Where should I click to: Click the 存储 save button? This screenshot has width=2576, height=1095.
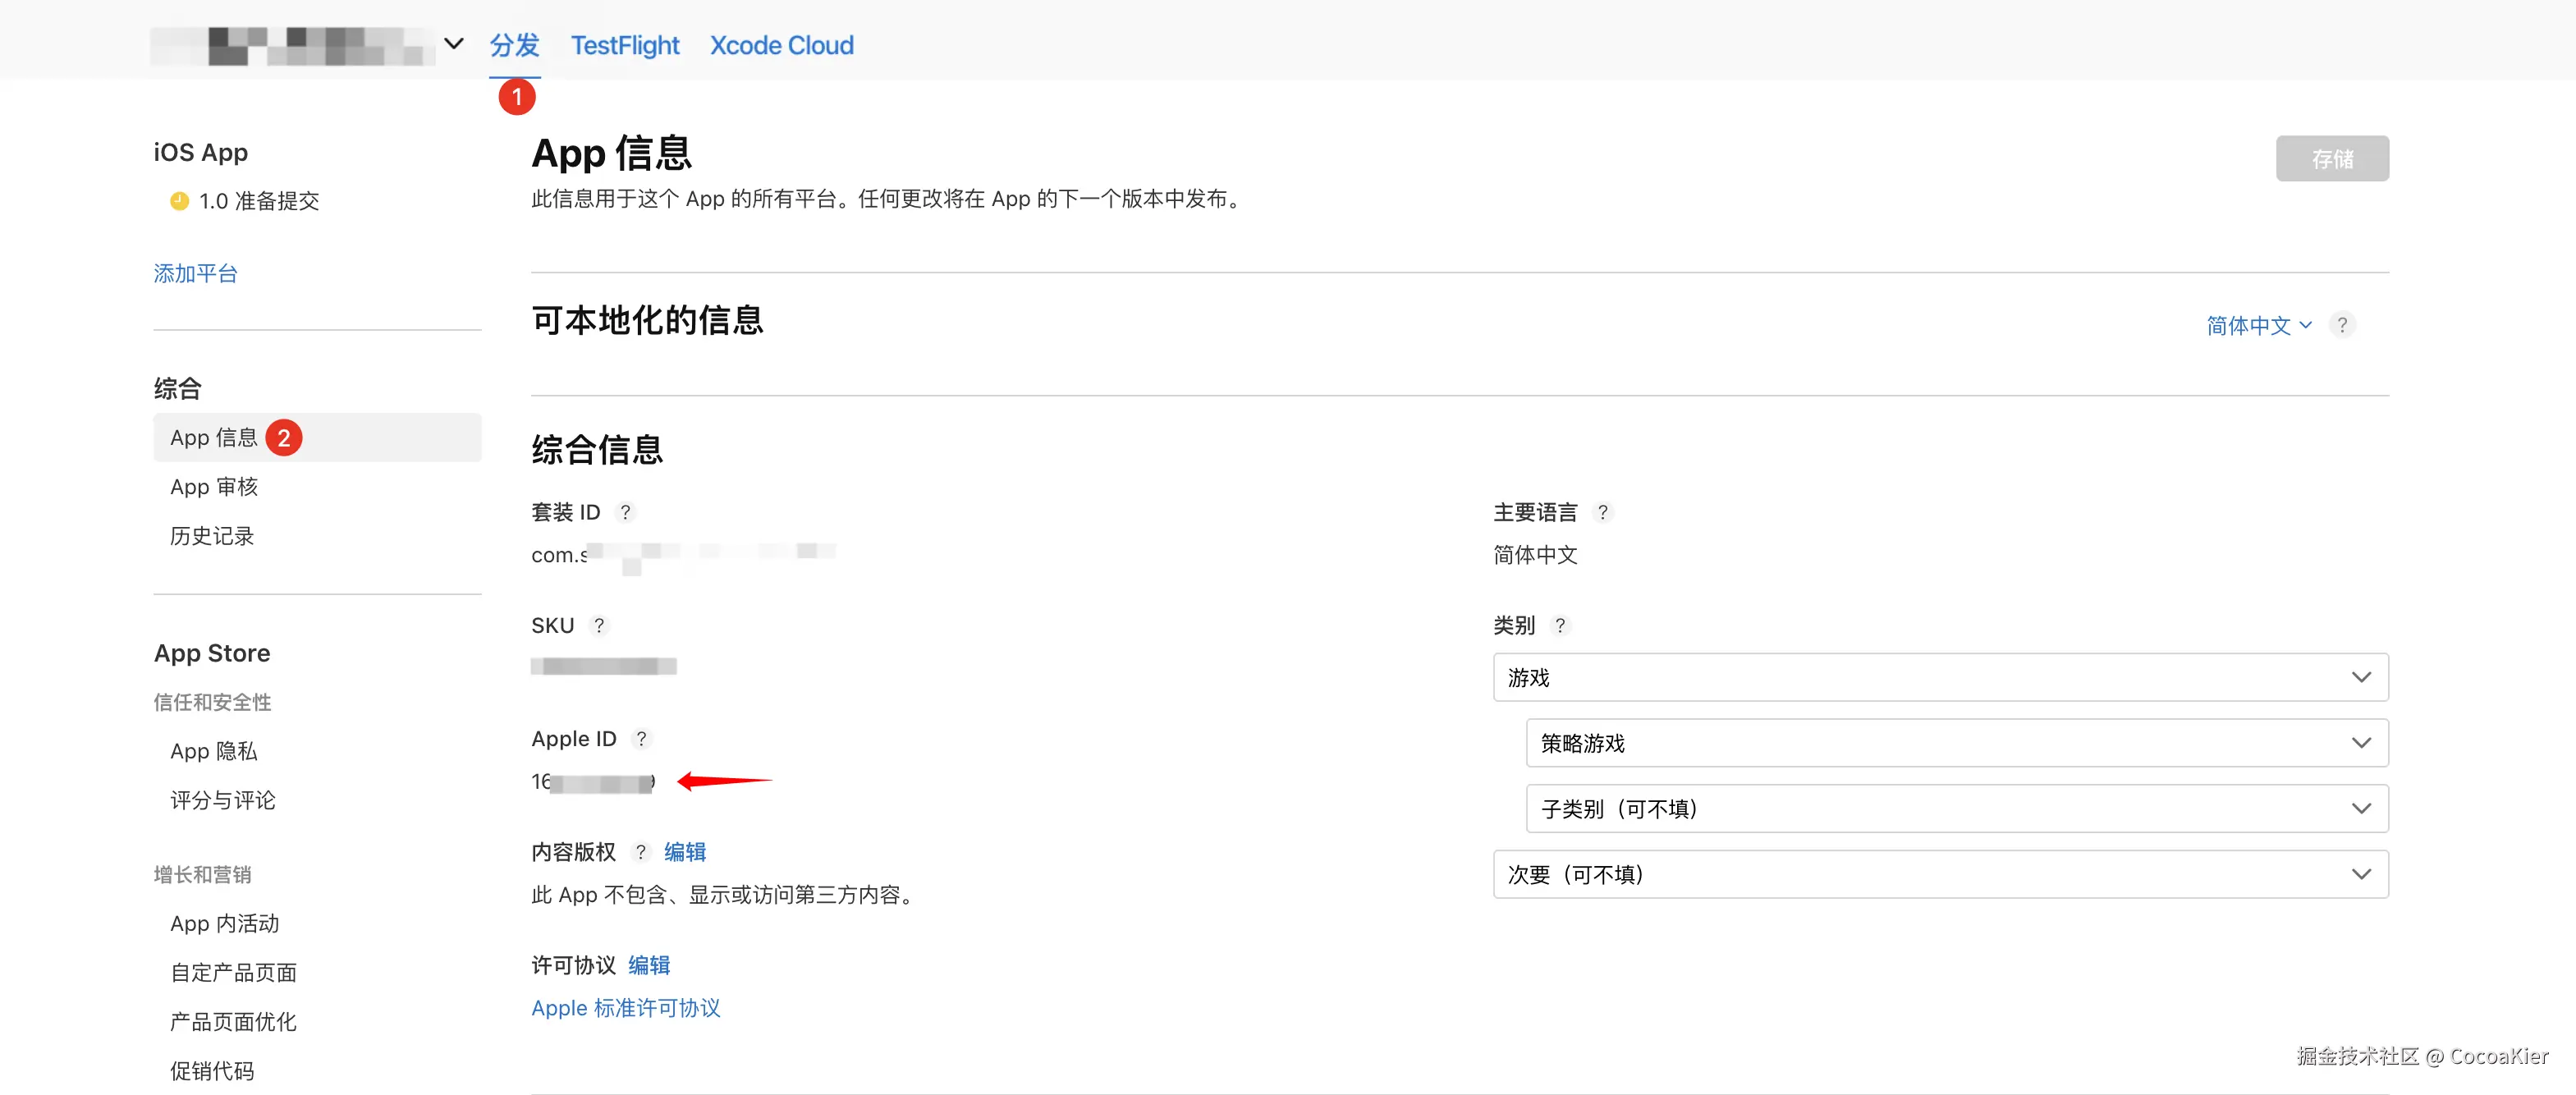point(2332,158)
